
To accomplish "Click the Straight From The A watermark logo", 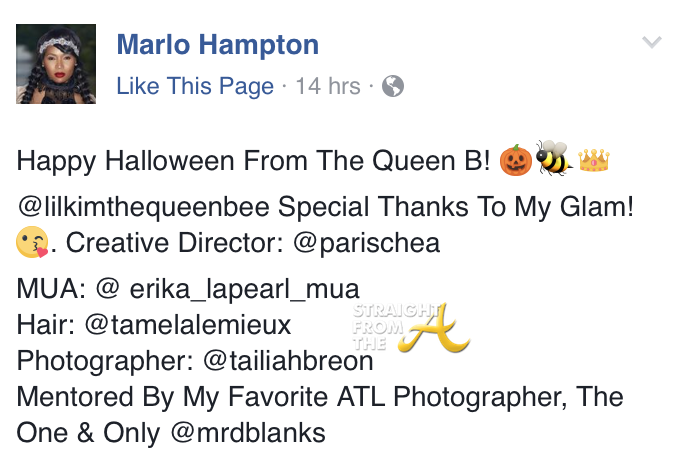I will pos(410,328).
